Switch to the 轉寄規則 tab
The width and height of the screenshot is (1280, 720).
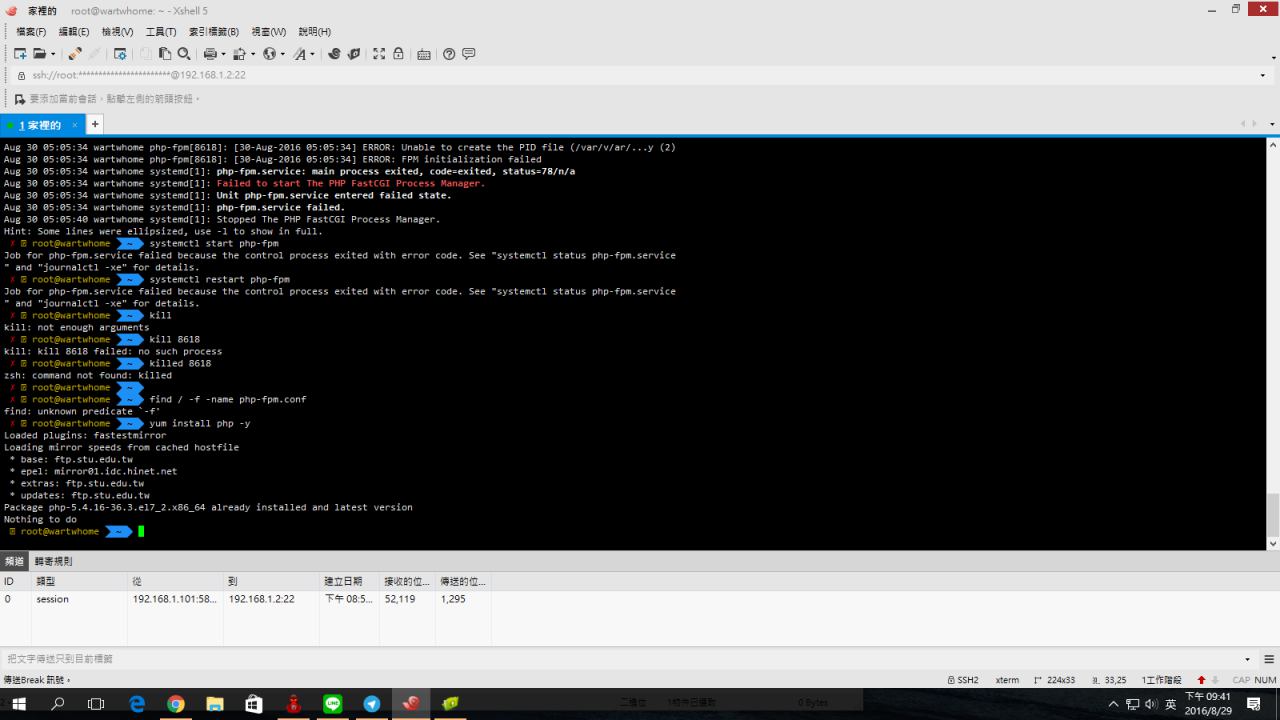click(x=54, y=561)
